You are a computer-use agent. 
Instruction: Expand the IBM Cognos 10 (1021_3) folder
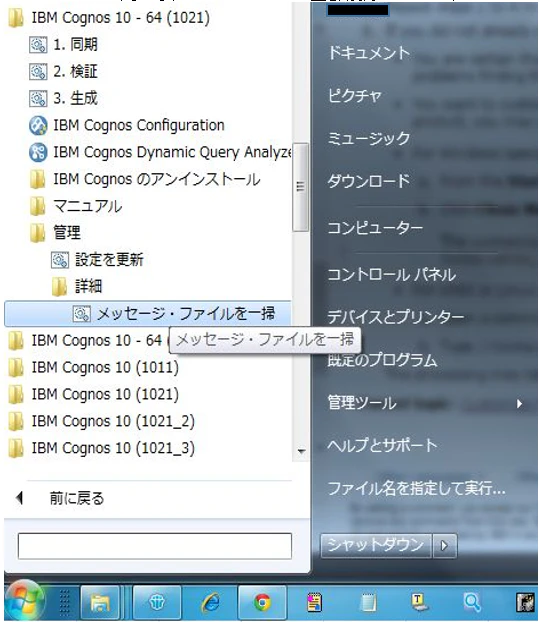click(102, 448)
